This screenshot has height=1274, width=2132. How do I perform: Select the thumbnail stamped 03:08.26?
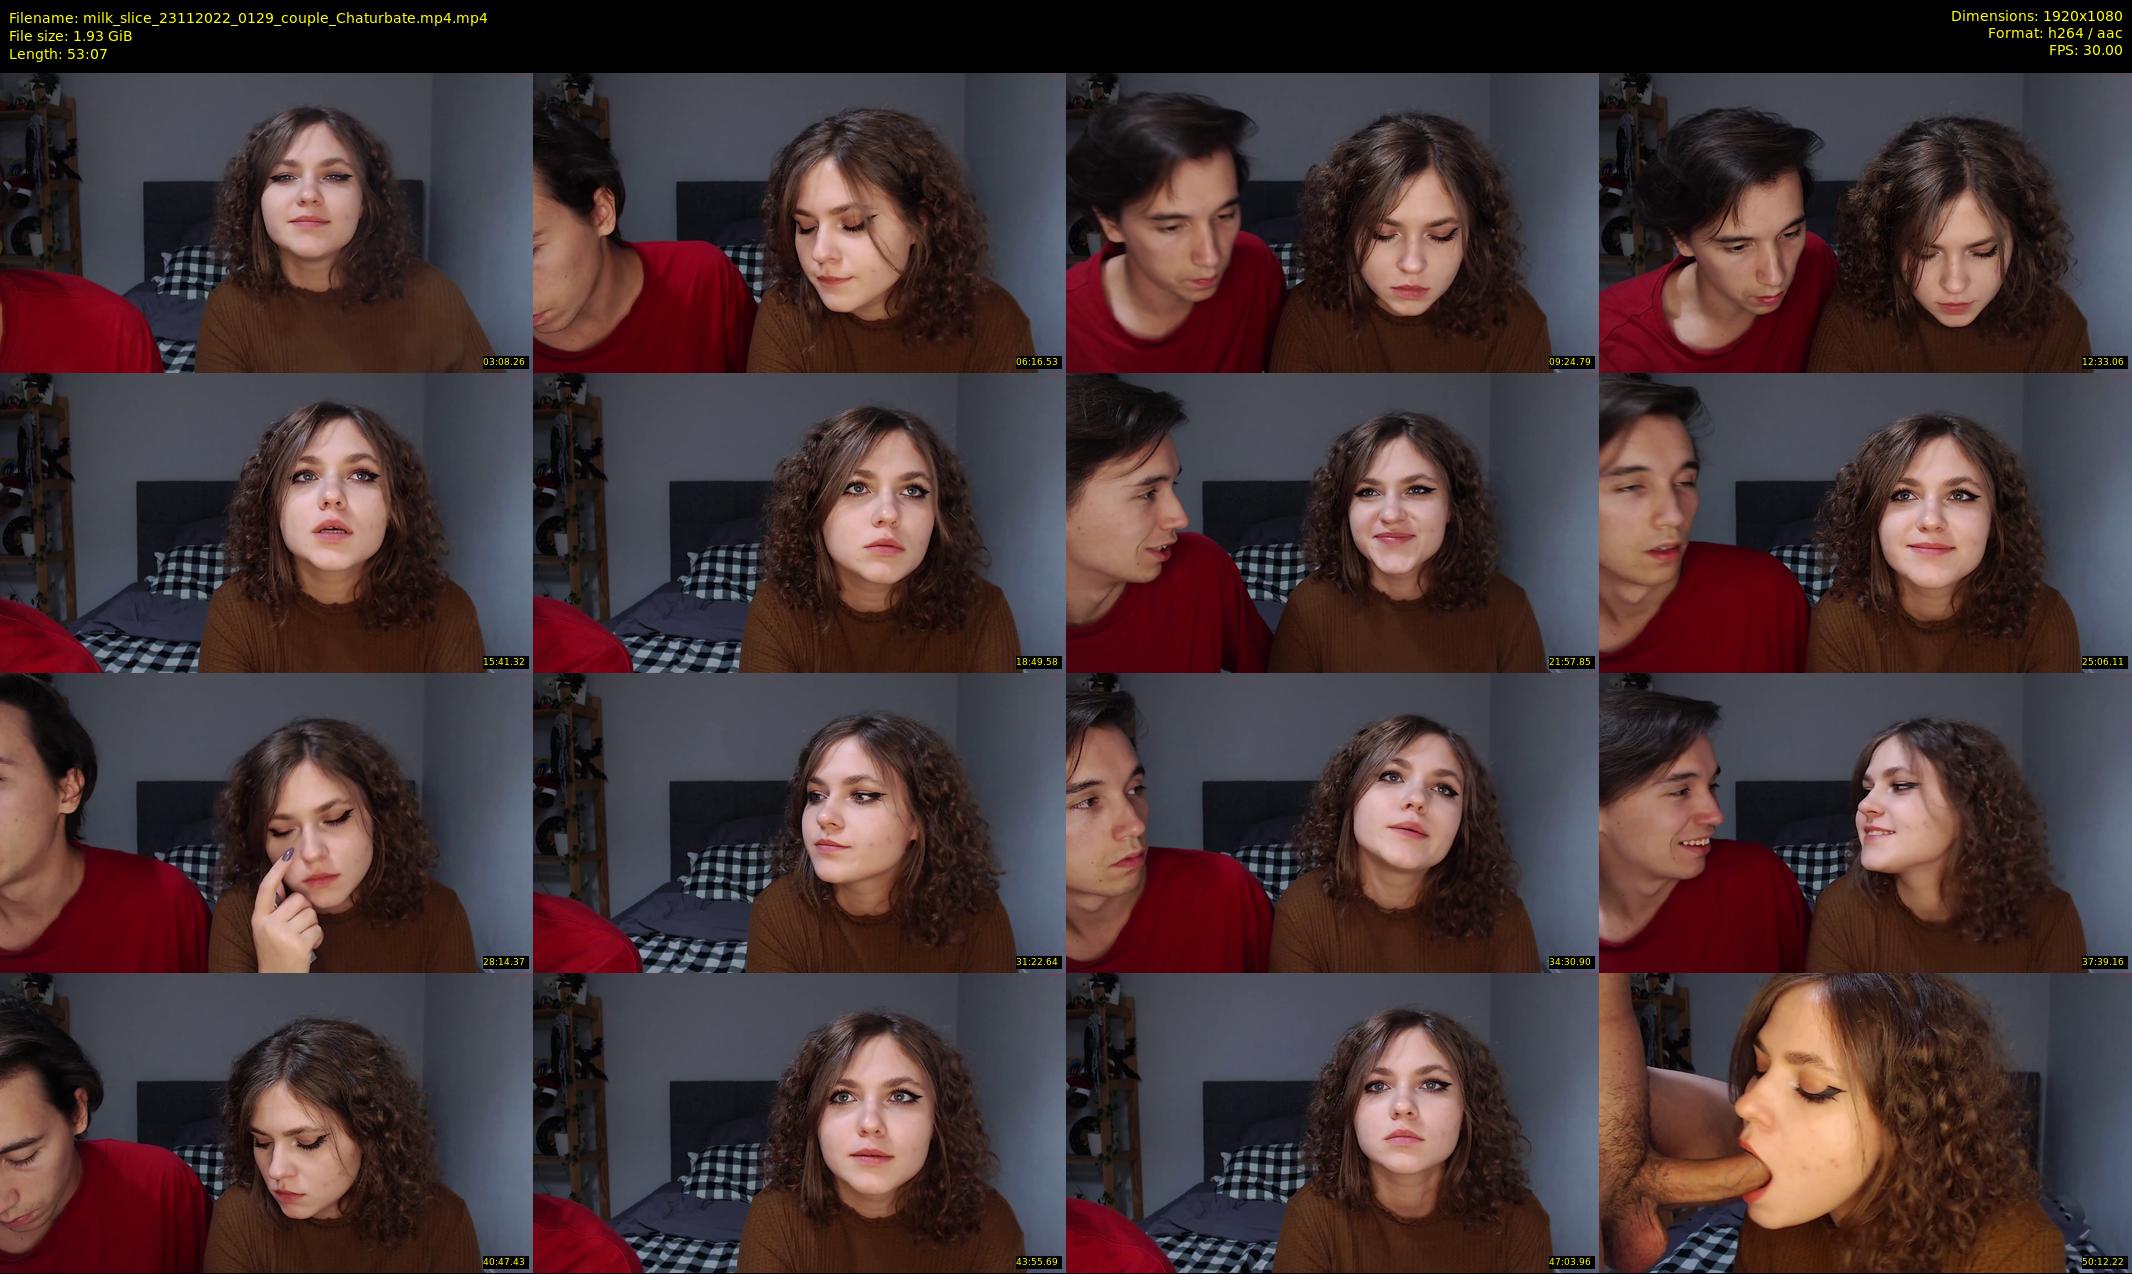(266, 222)
